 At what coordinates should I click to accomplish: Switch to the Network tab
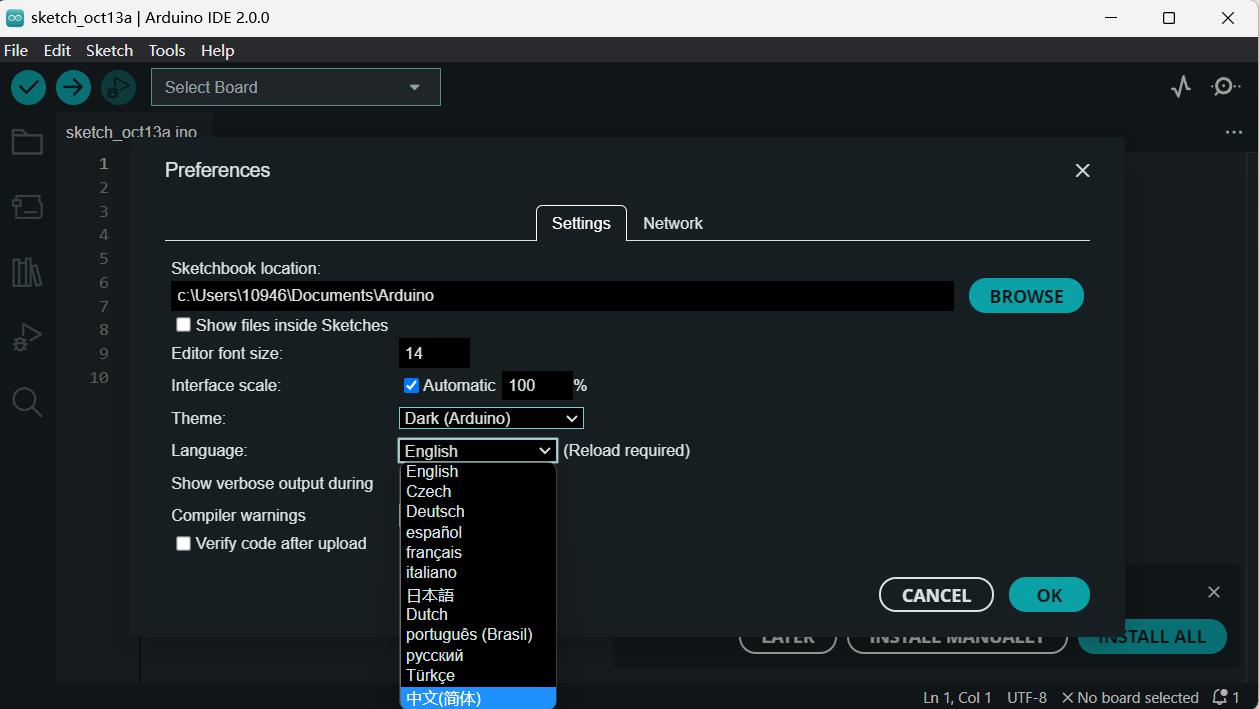[x=673, y=223]
